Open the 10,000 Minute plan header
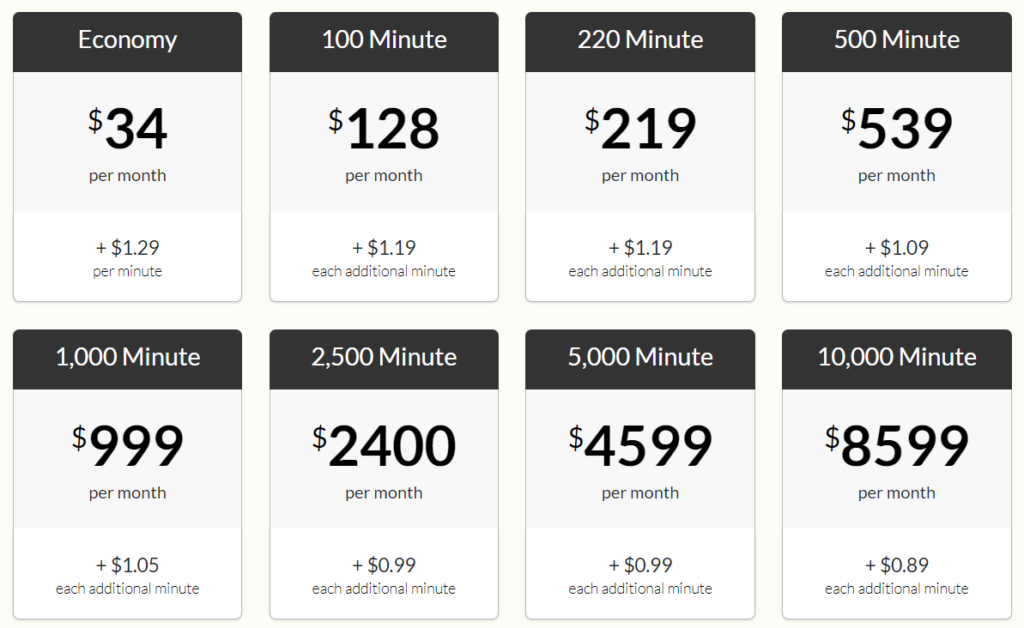Image resolution: width=1024 pixels, height=628 pixels. [x=897, y=359]
